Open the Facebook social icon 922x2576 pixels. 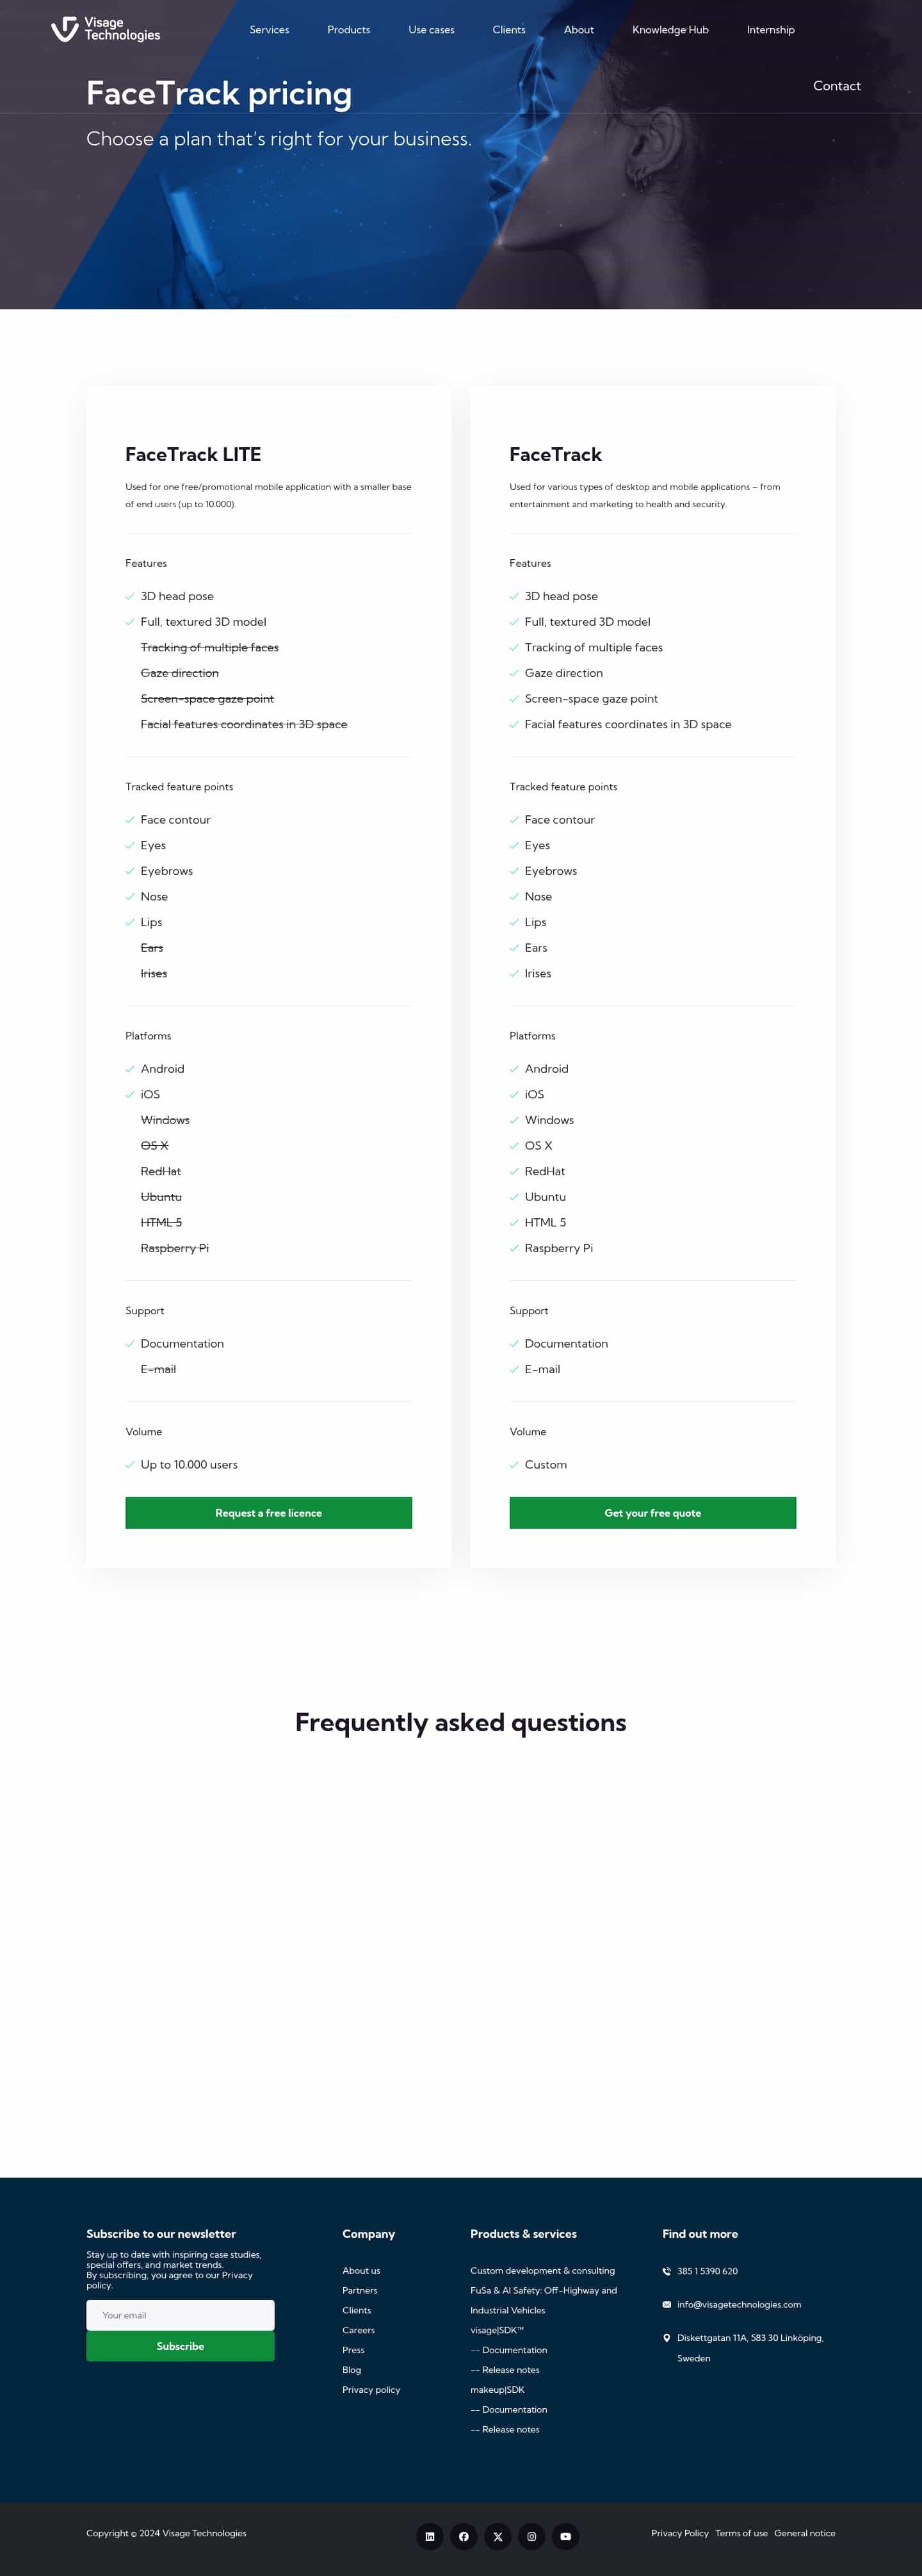point(464,2536)
